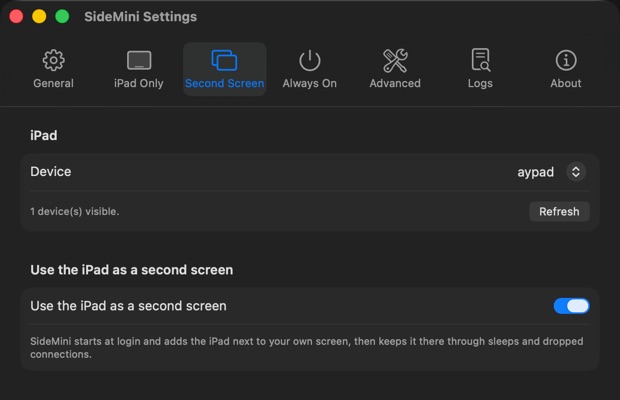Viewport: 620px width, 400px height.
Task: Toggle Use the iPad as a second screen
Action: [x=571, y=306]
